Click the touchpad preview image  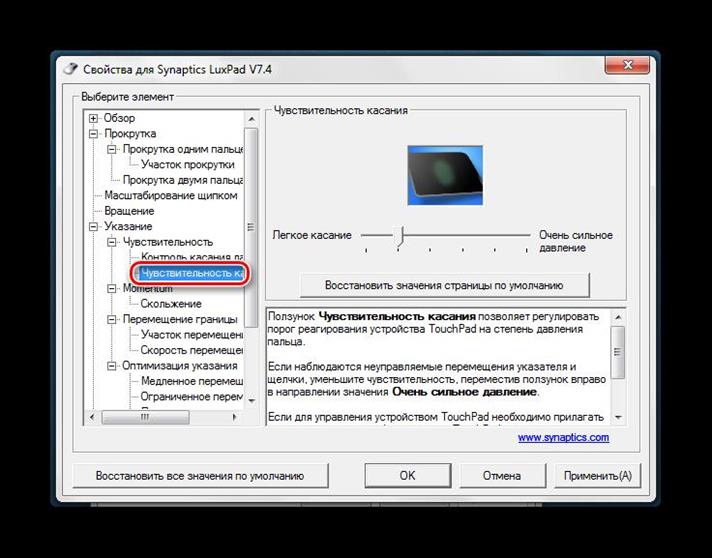click(x=447, y=174)
